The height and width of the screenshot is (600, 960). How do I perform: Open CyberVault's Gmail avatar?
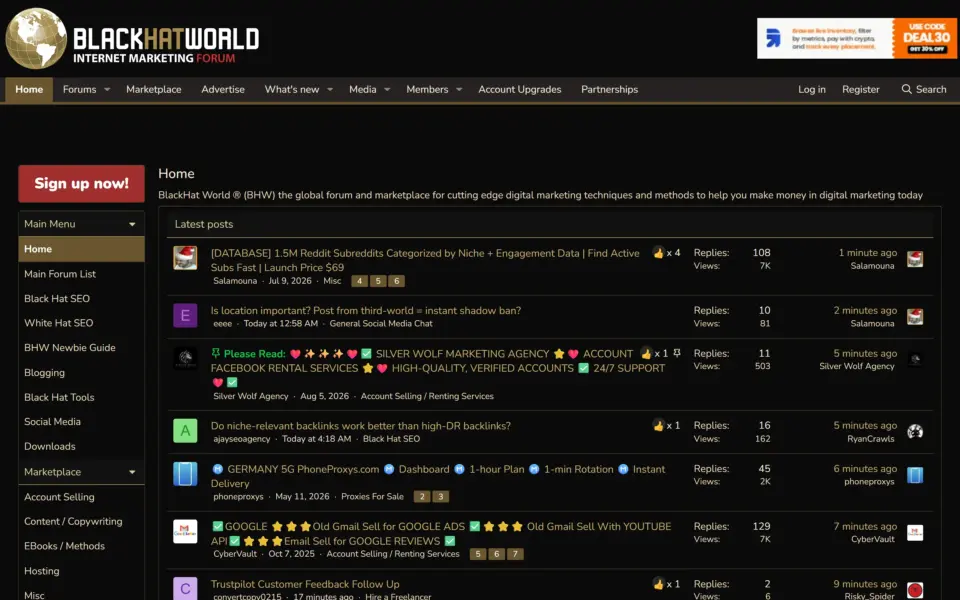(x=185, y=531)
